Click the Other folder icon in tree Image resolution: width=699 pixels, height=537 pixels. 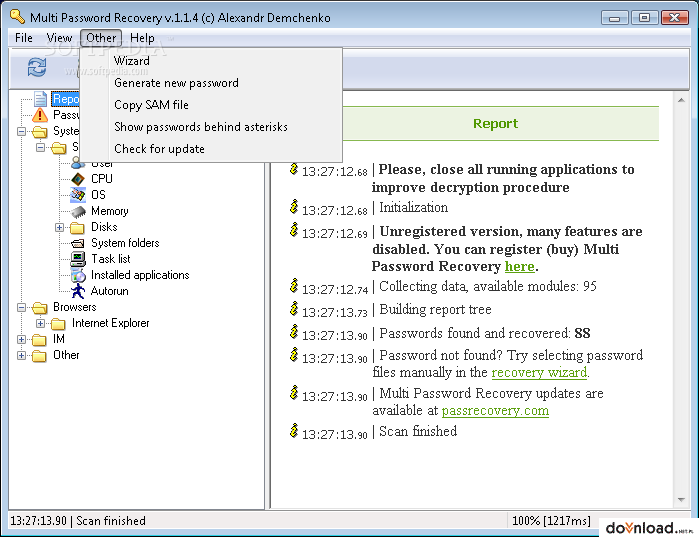pyautogui.click(x=40, y=356)
